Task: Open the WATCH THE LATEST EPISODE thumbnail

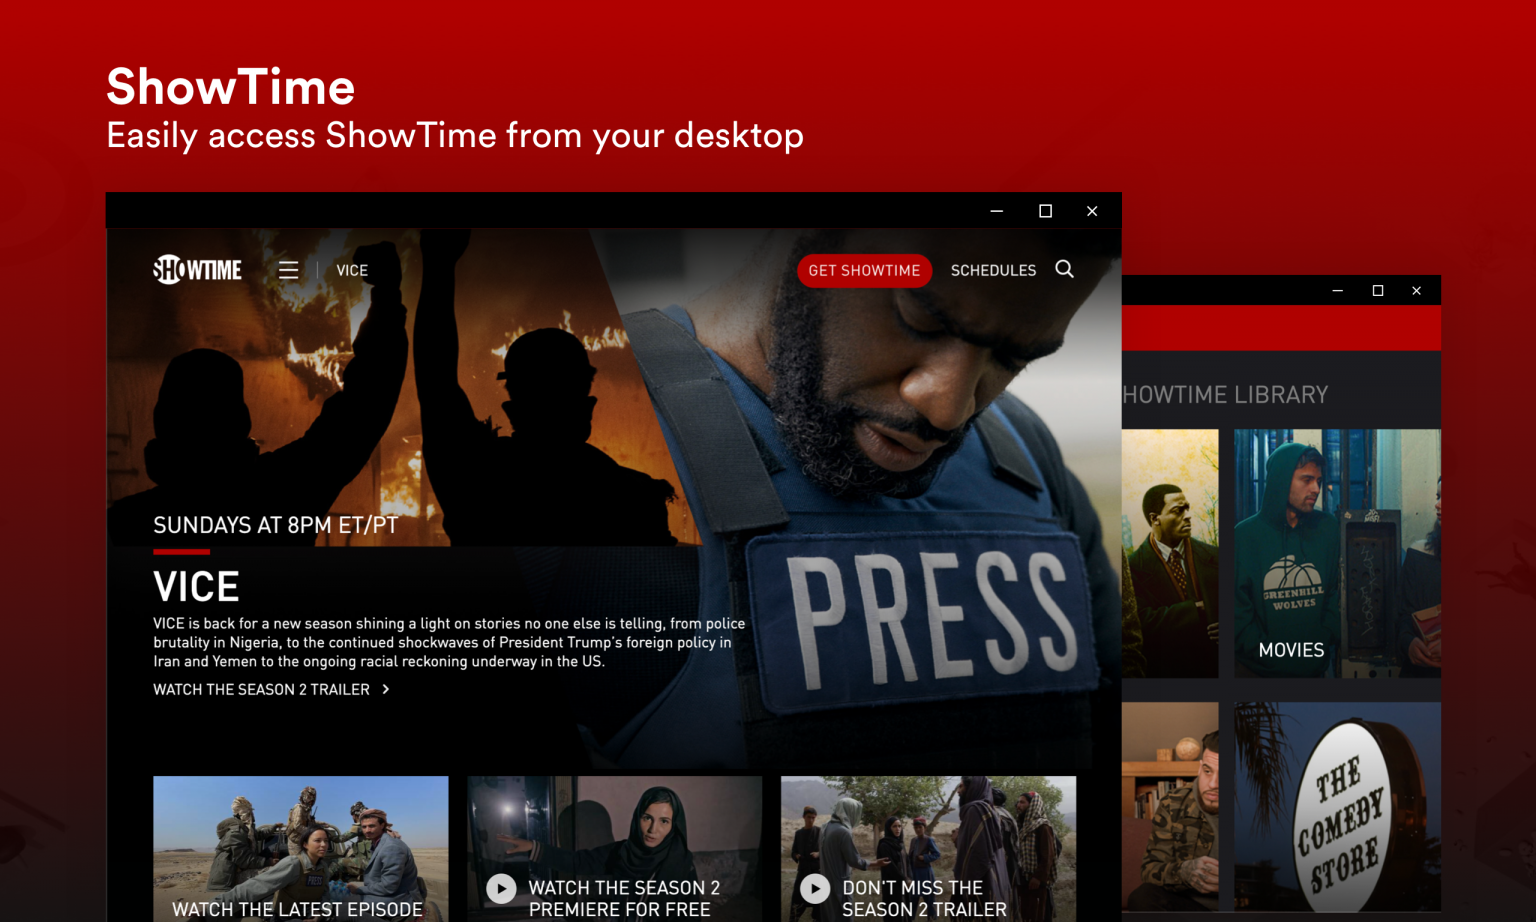Action: pyautogui.click(x=301, y=848)
